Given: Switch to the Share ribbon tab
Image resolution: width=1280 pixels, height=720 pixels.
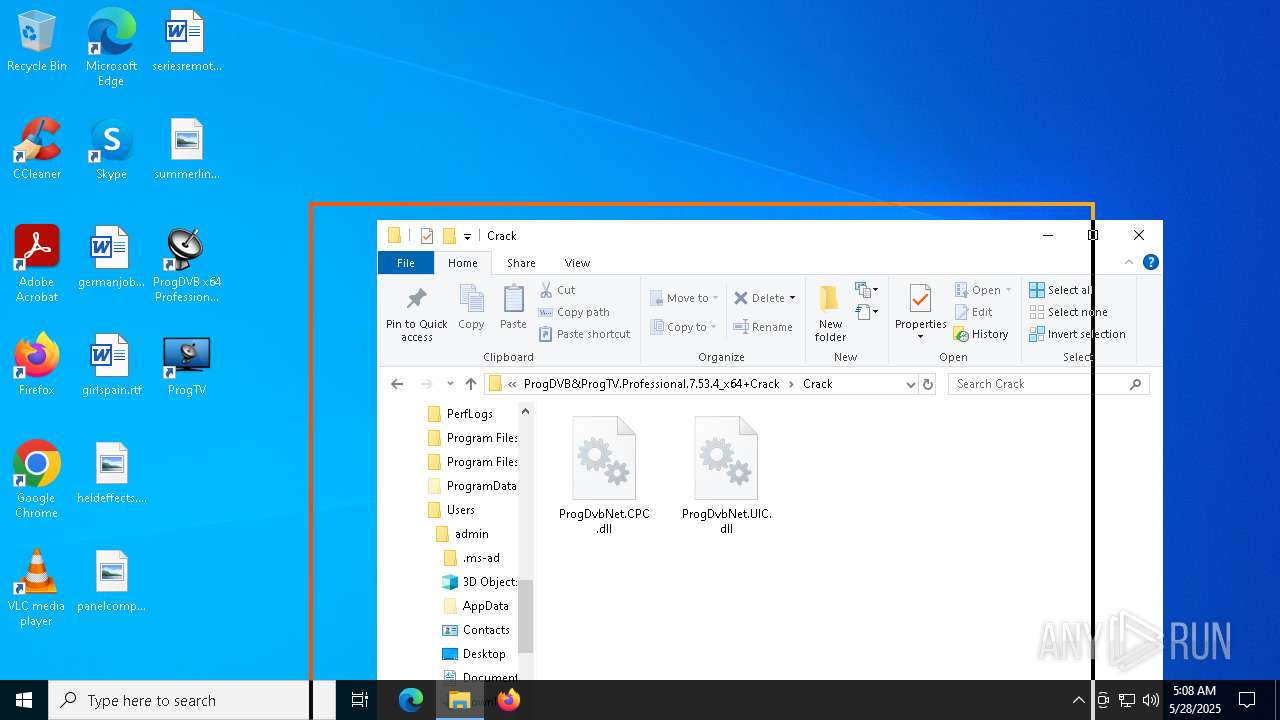Looking at the screenshot, I should (521, 263).
